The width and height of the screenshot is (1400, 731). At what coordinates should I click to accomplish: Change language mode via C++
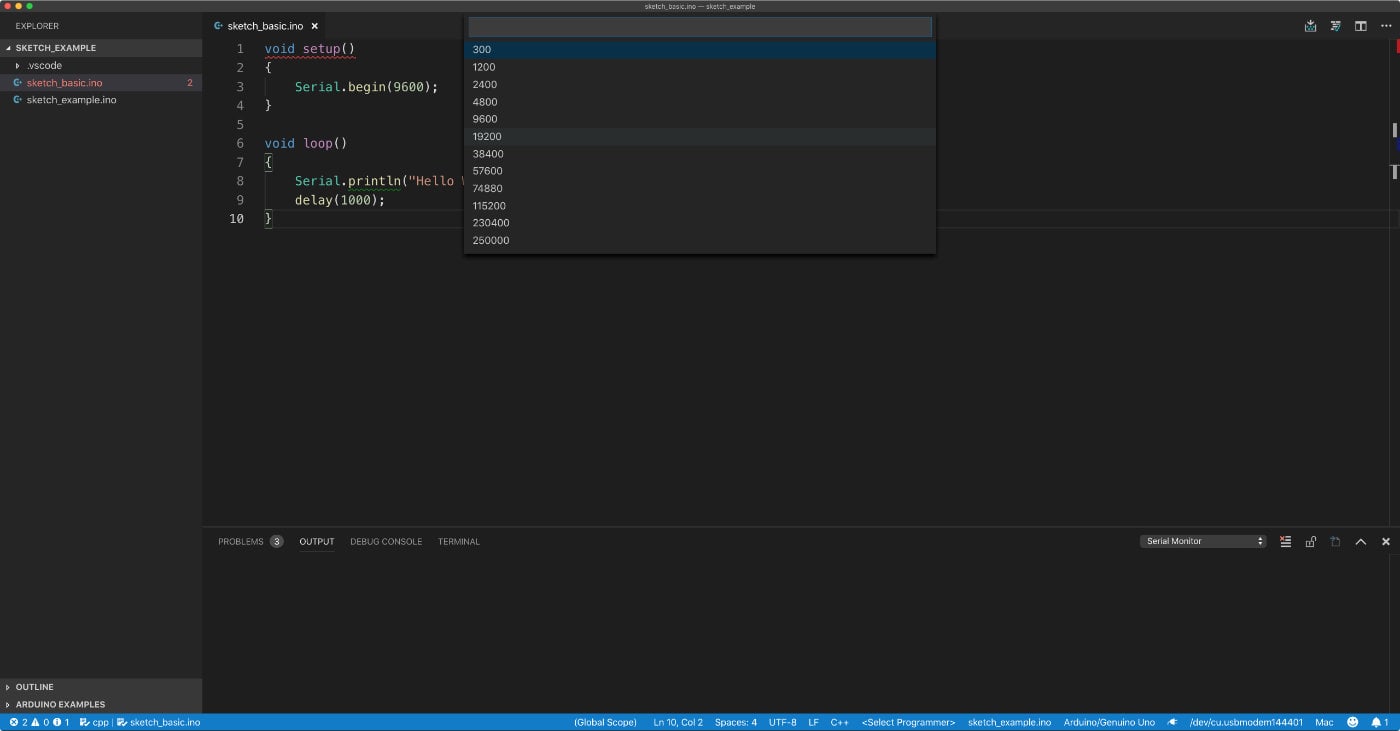840,722
